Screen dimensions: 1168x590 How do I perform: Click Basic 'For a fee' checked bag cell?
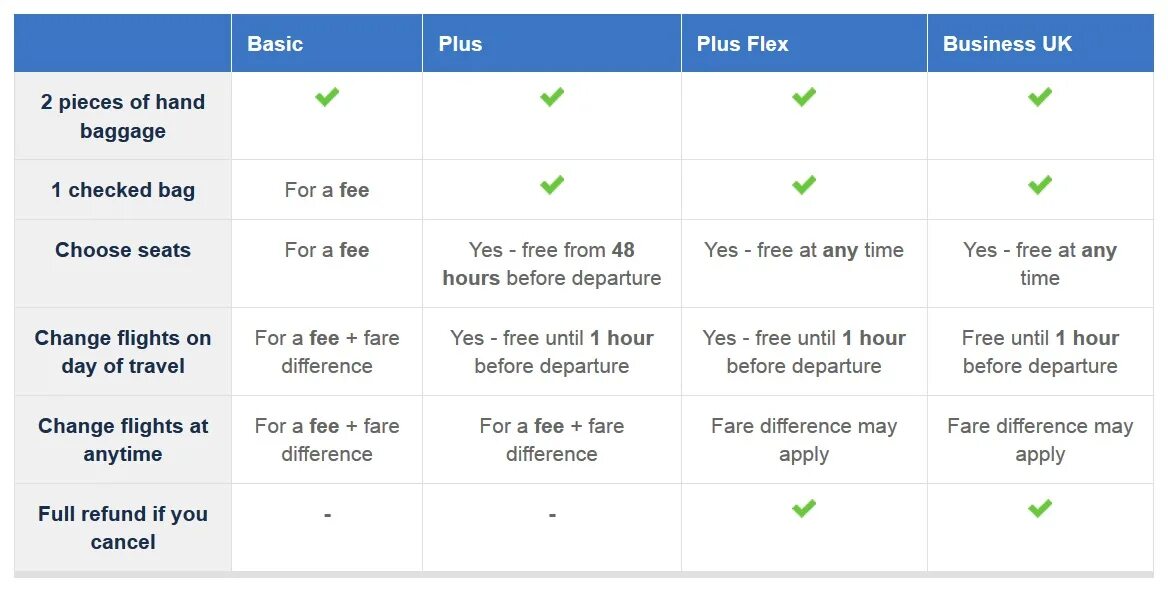tap(327, 190)
